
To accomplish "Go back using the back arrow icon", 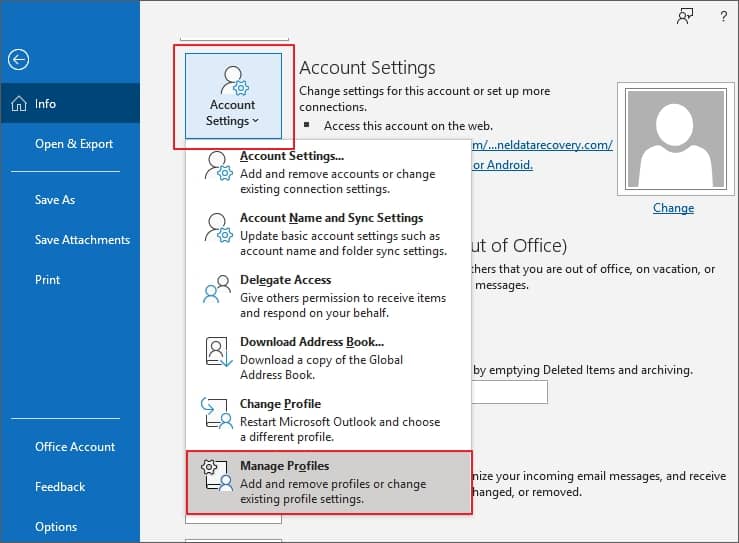I will (x=18, y=60).
